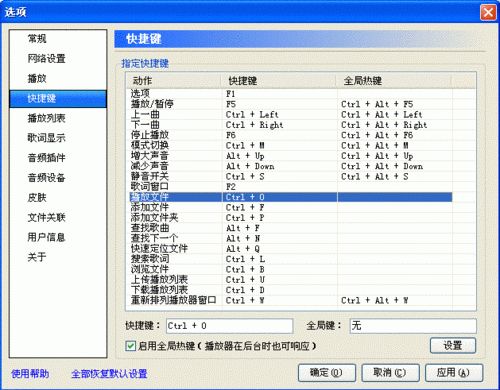
Task: Click the 设置 hotkey button
Action: coord(453,345)
